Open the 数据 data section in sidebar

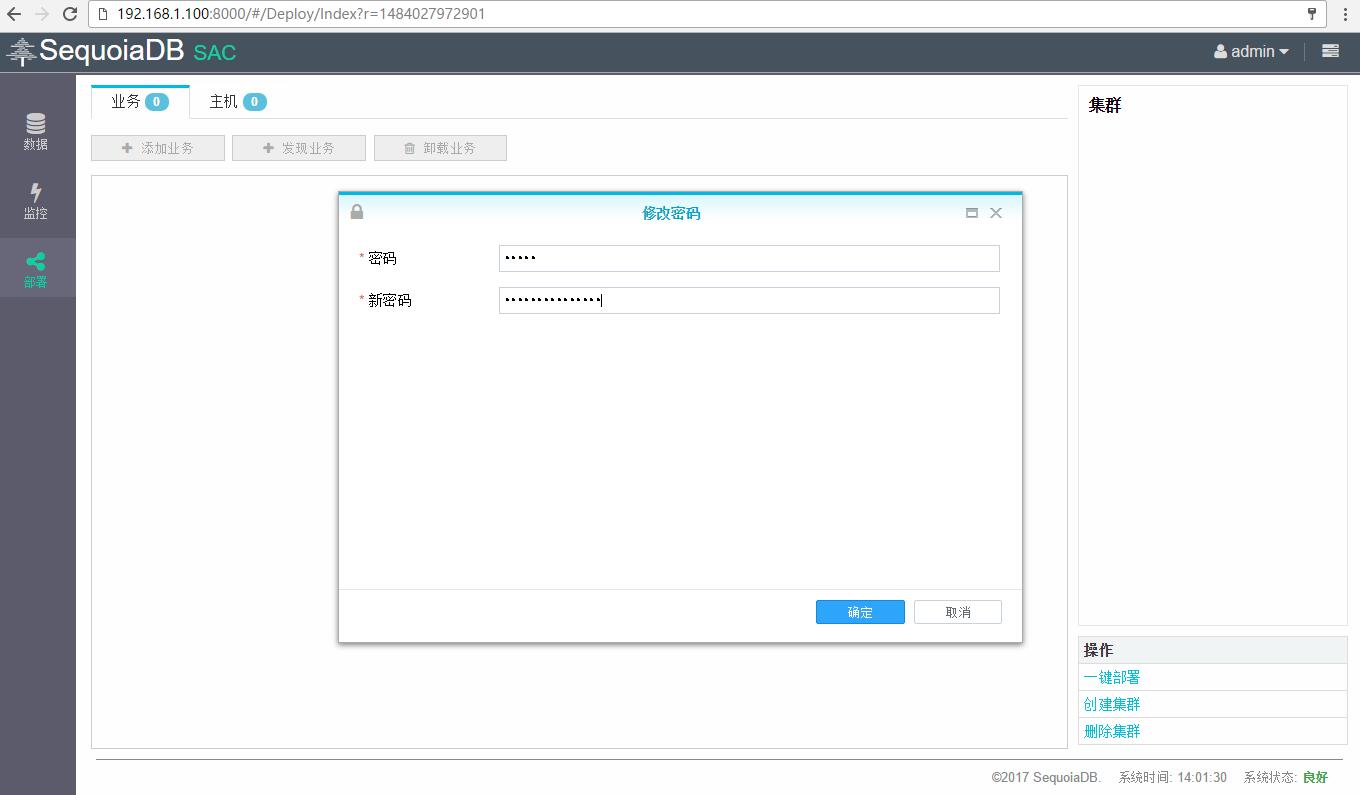point(36,133)
